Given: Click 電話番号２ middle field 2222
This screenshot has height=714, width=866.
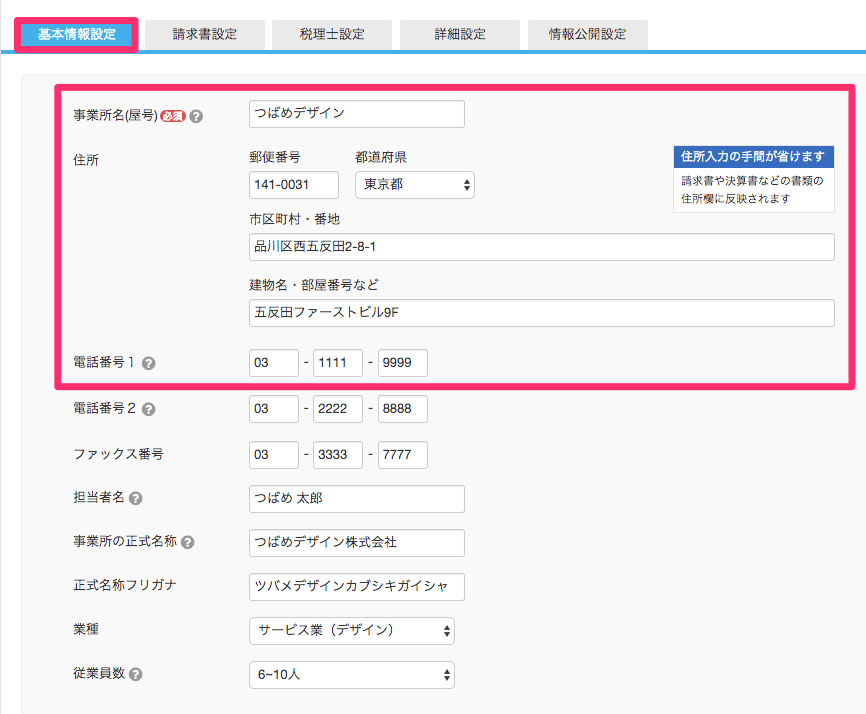Looking at the screenshot, I should click(x=337, y=409).
